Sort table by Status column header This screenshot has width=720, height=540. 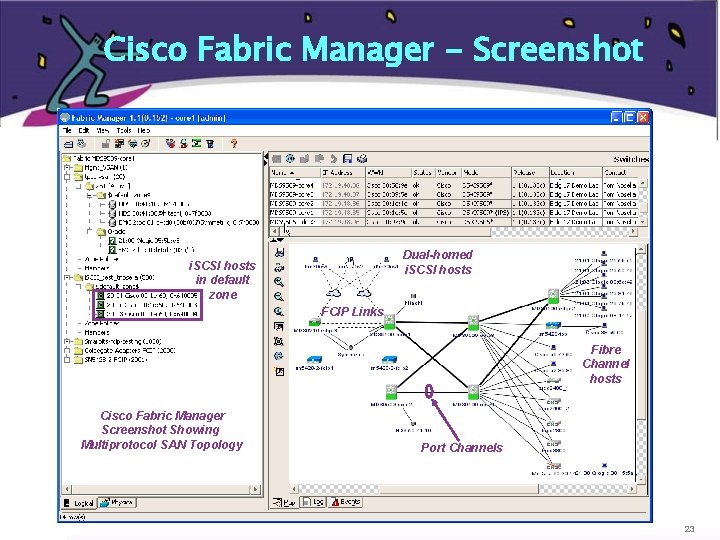click(x=422, y=173)
